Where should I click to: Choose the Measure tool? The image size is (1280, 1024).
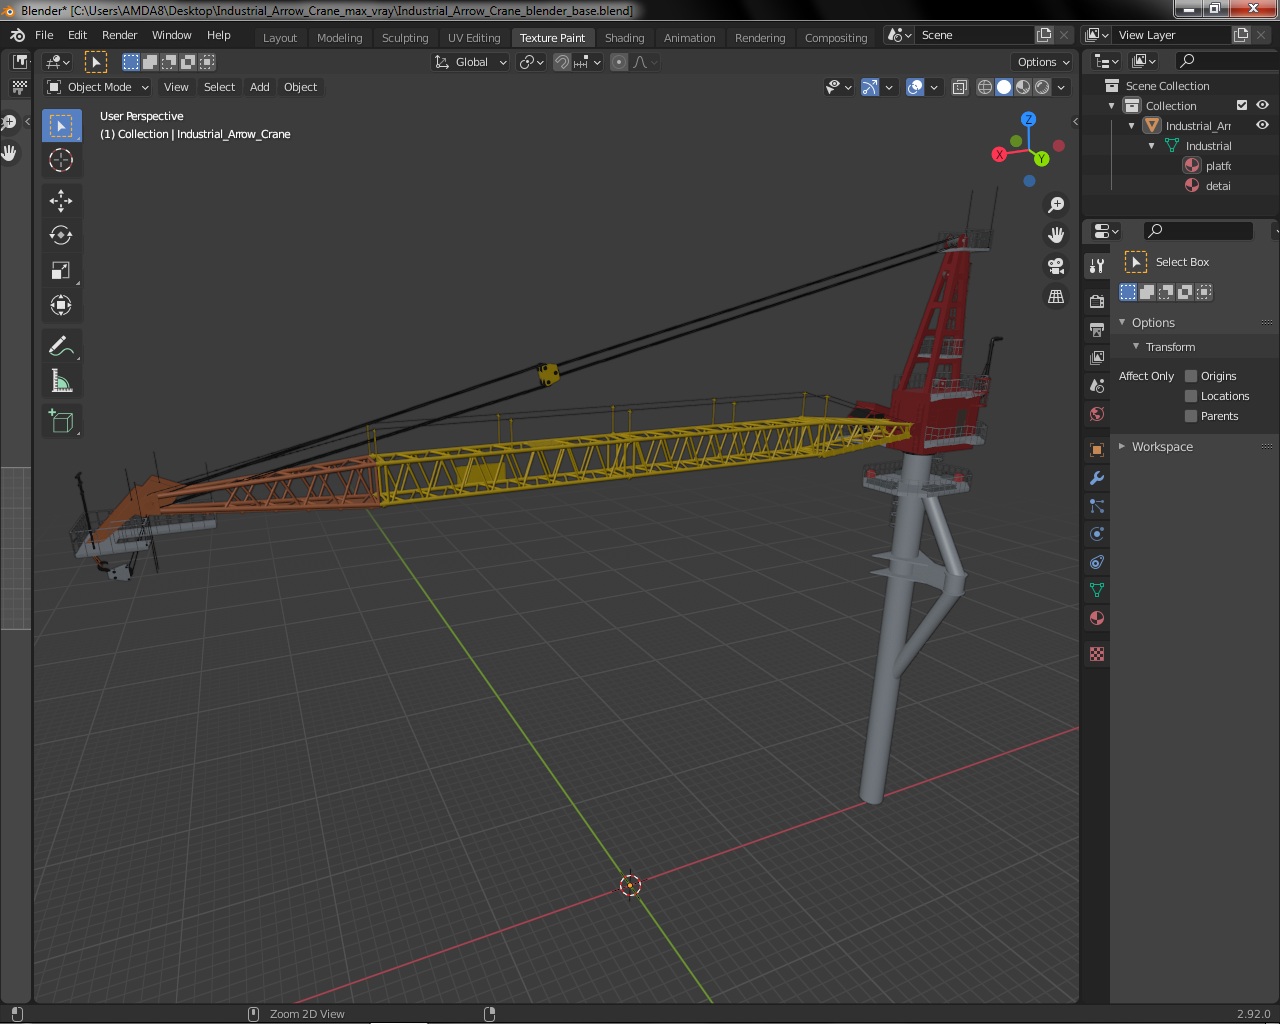coord(61,381)
